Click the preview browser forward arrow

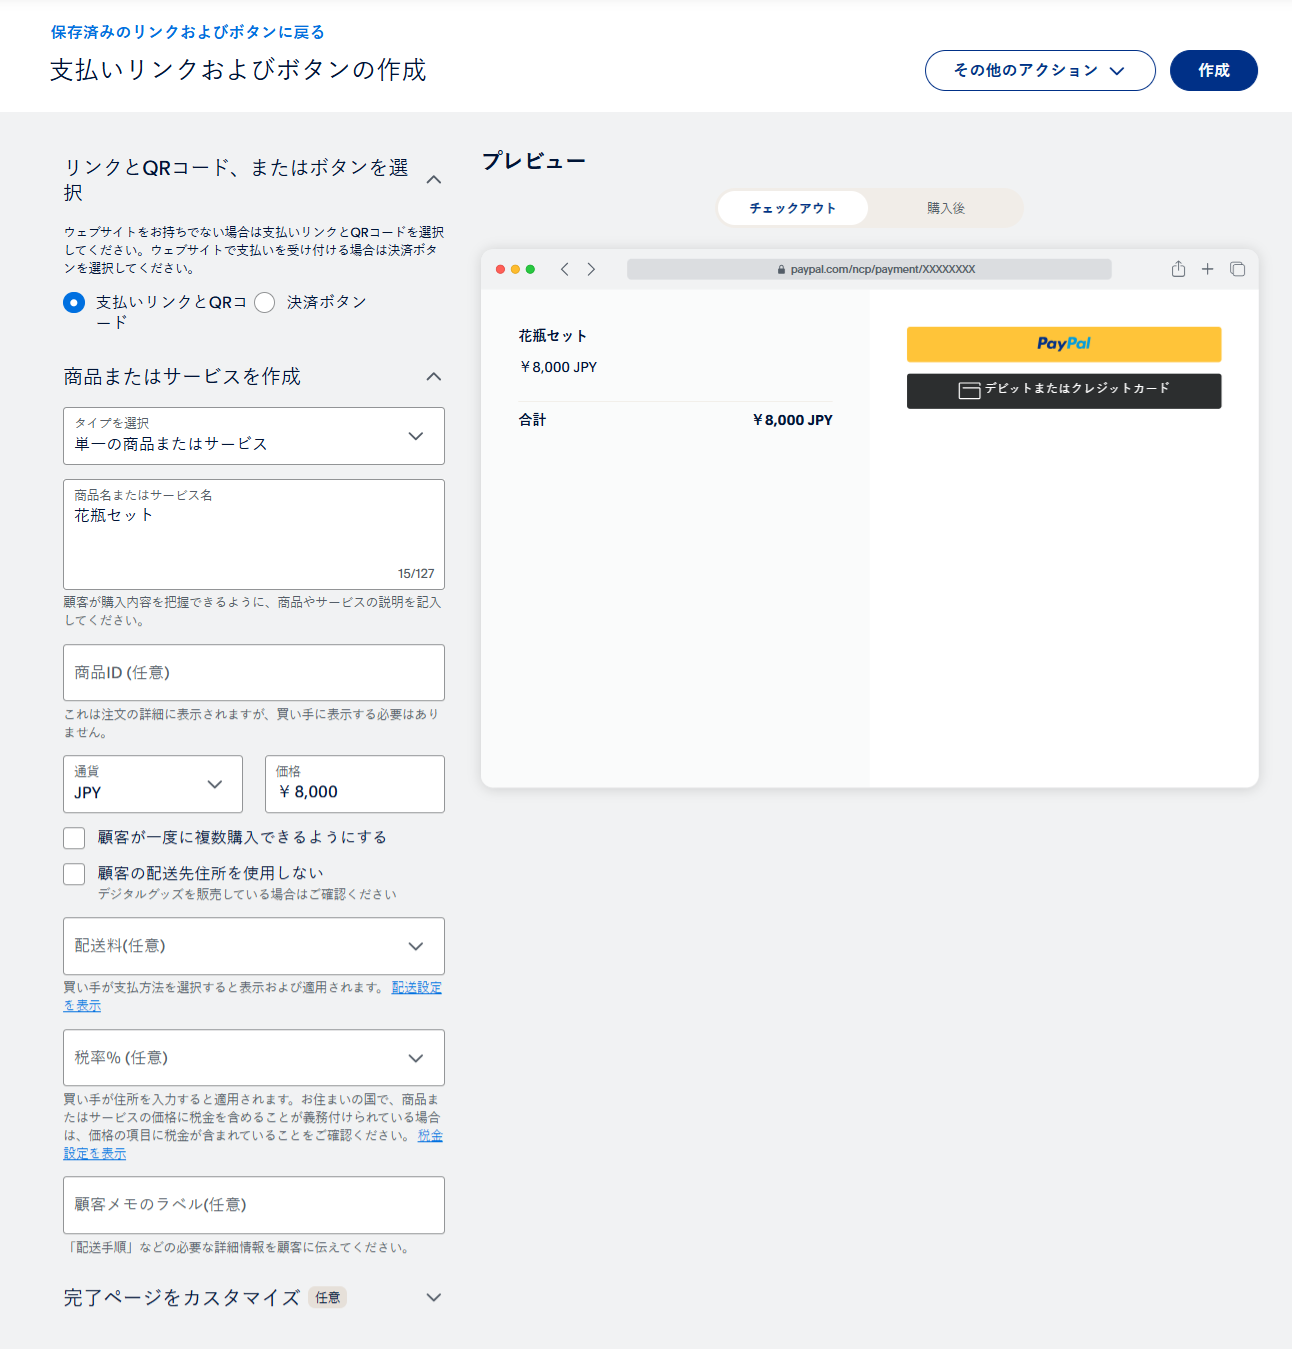tap(591, 269)
